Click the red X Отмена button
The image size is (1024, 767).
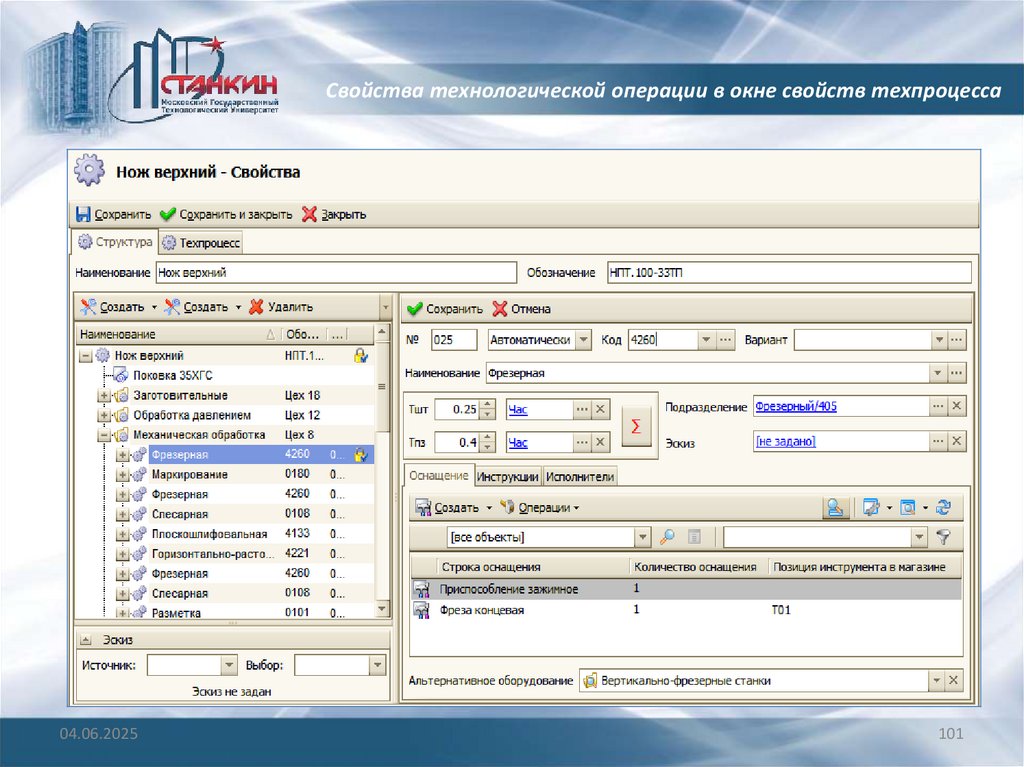pos(521,309)
